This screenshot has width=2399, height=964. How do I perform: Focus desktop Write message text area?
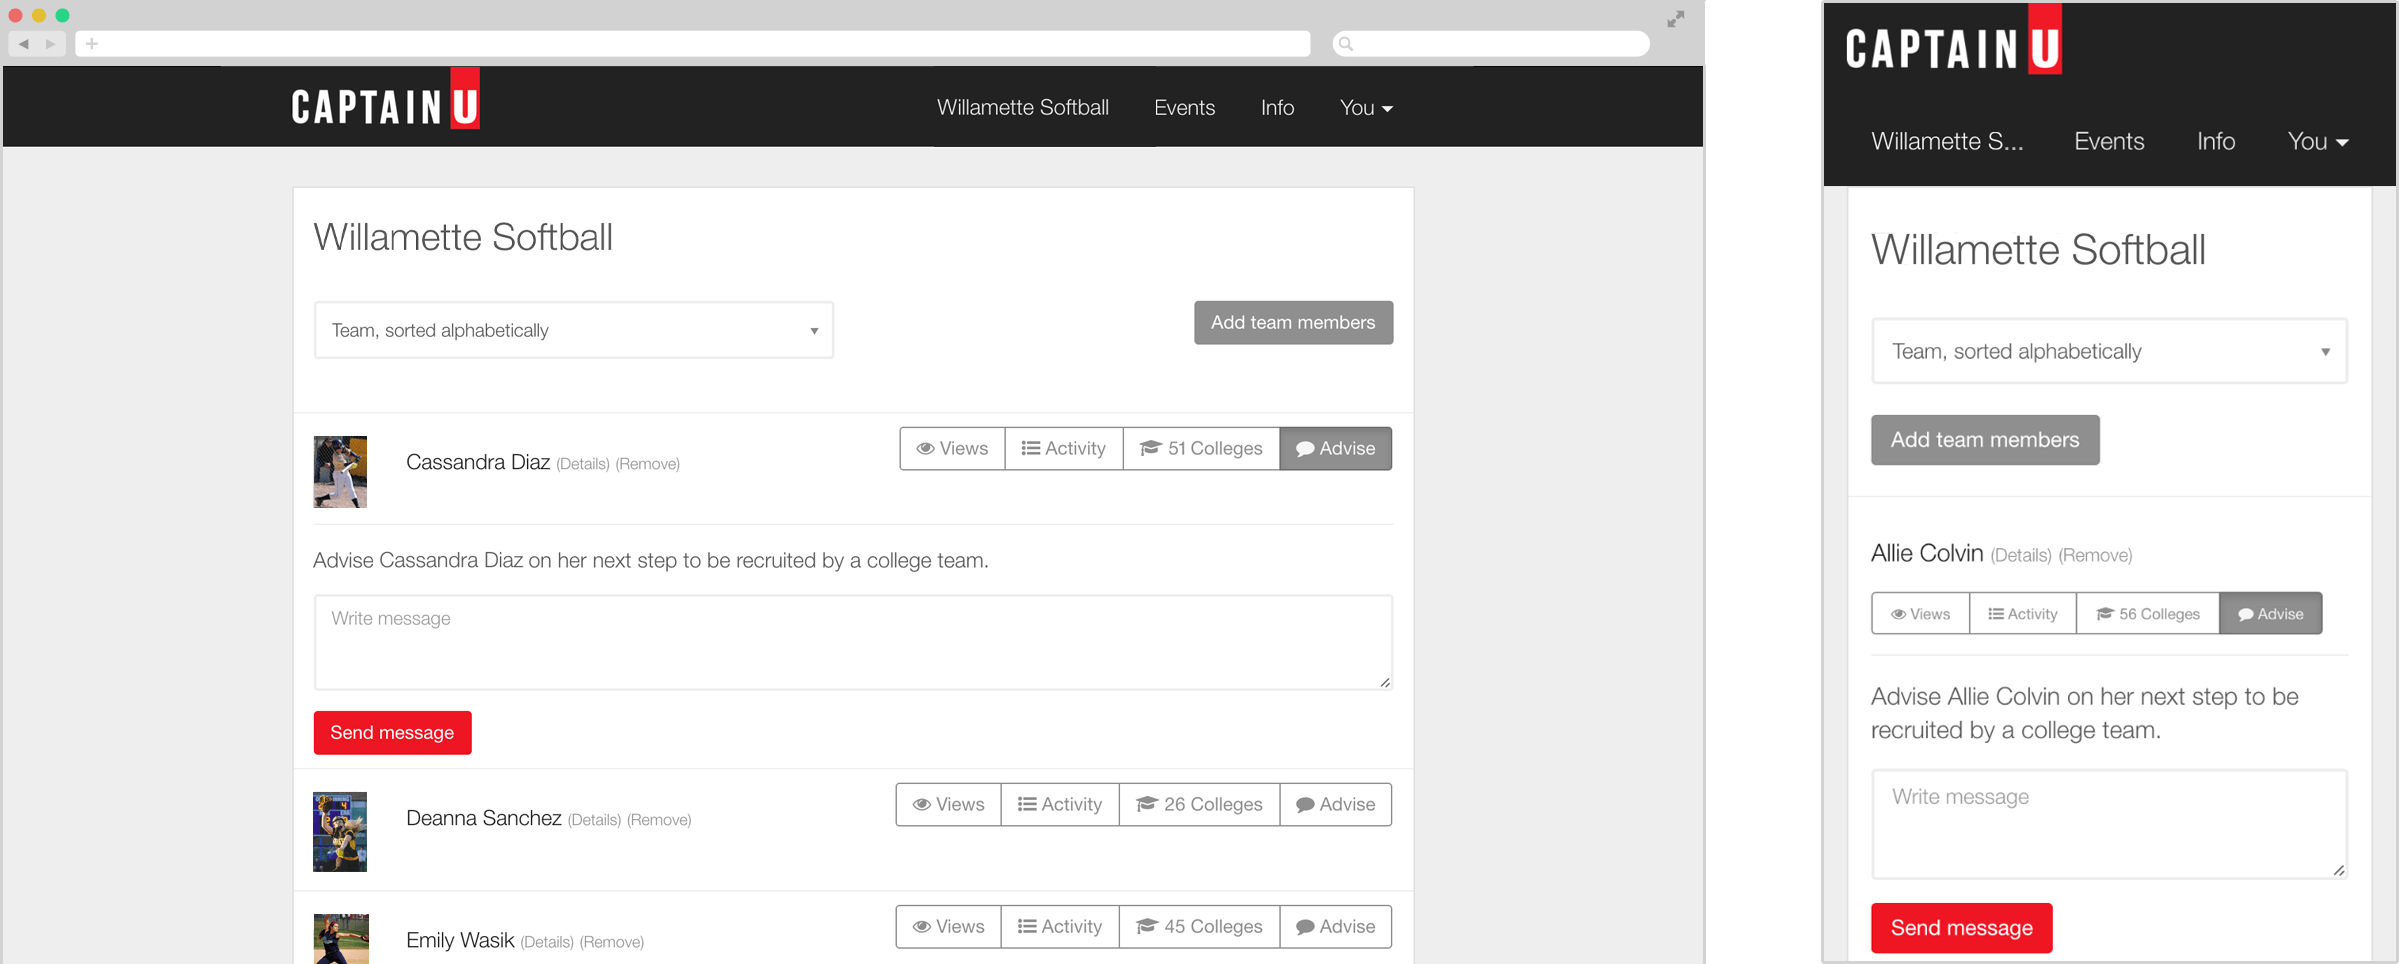coord(853,642)
